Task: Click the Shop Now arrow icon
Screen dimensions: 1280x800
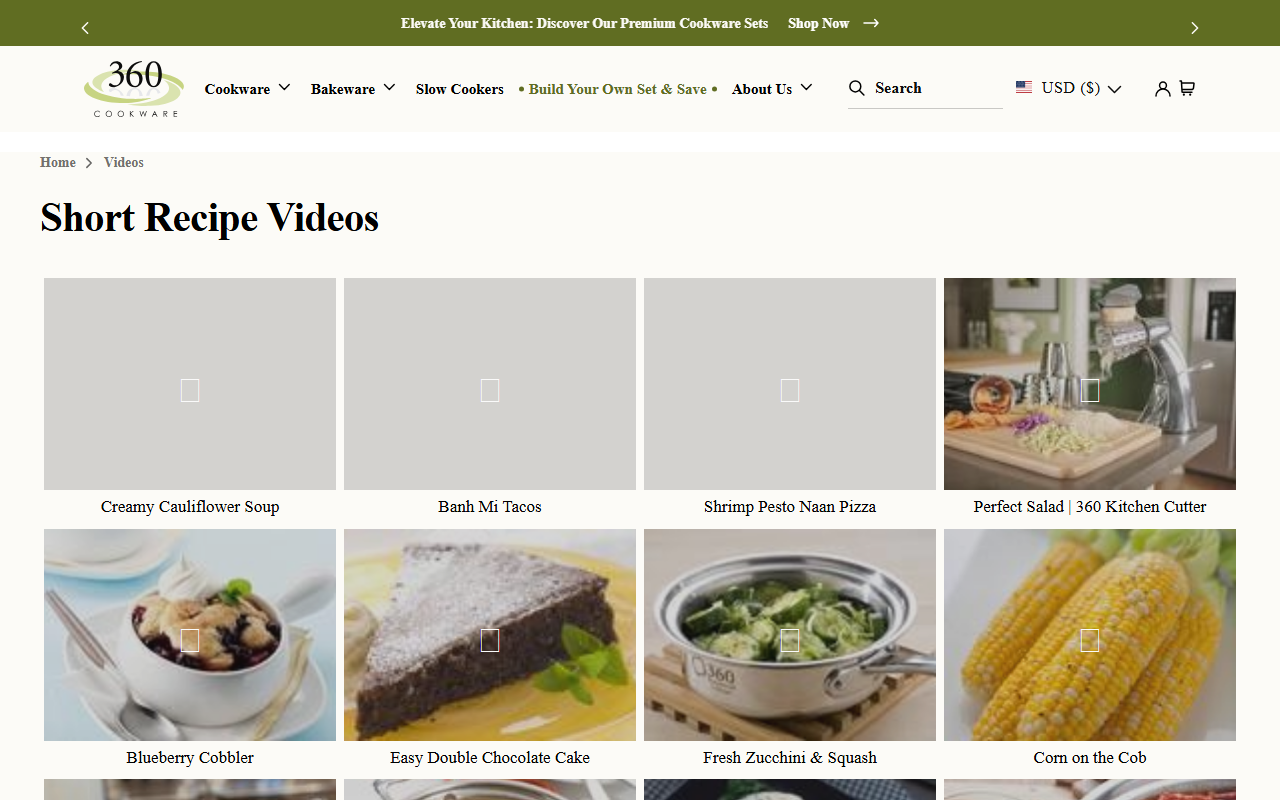Action: point(871,23)
